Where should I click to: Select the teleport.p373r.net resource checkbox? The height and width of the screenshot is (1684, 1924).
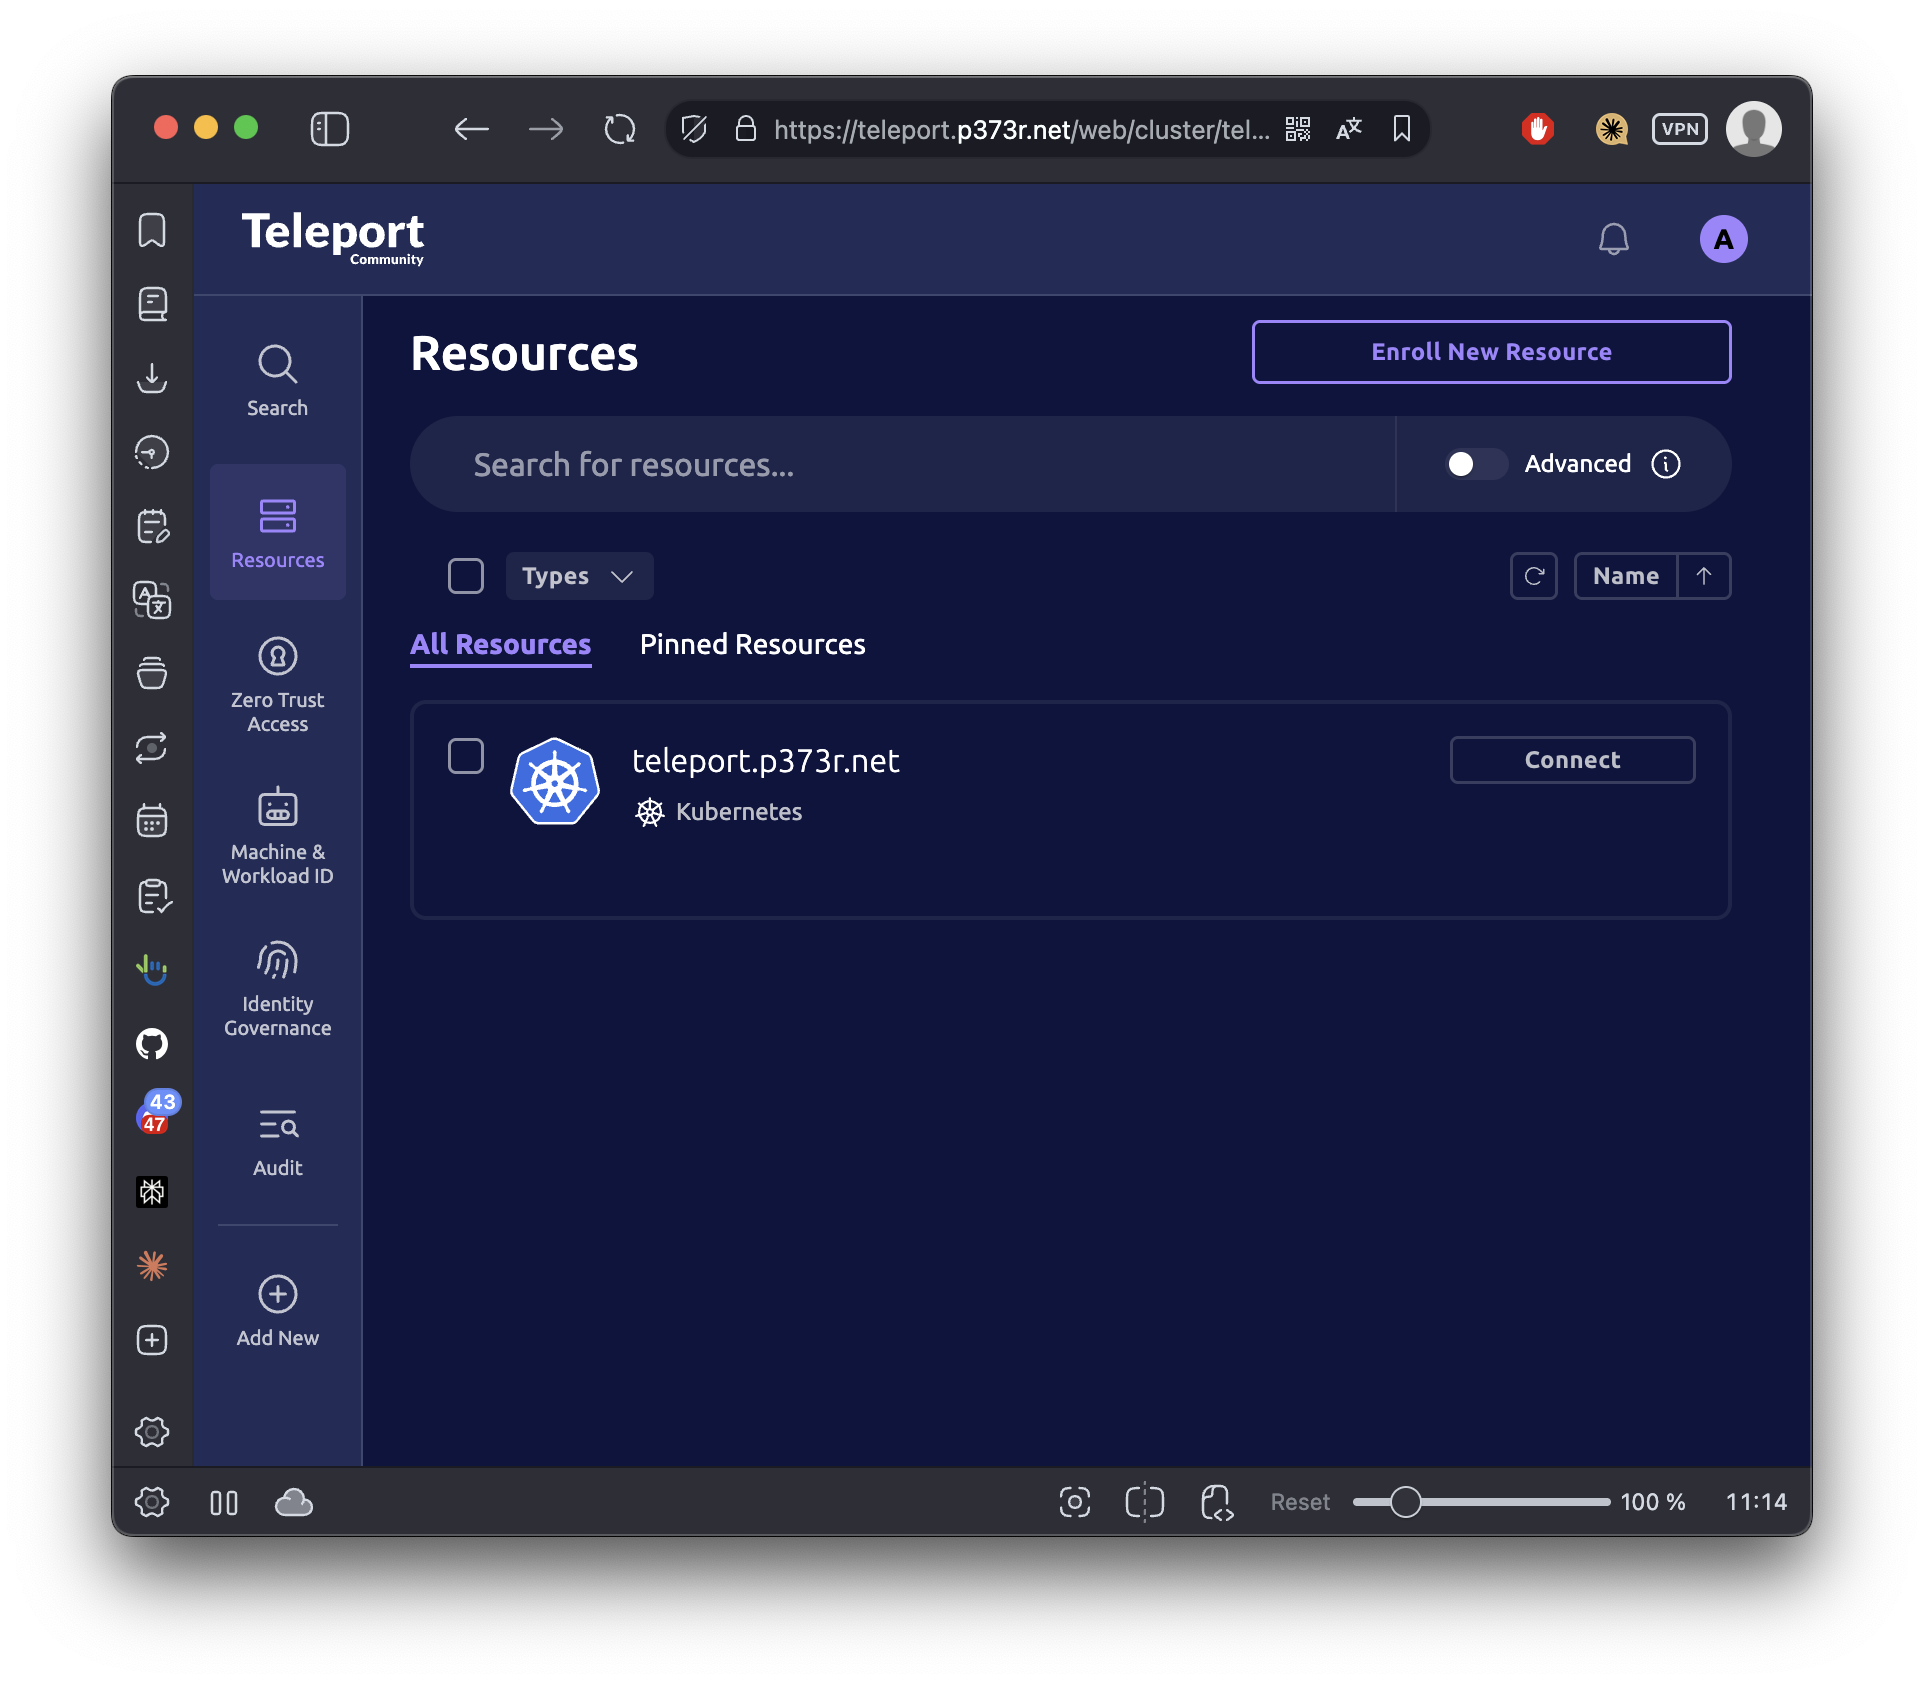pyautogui.click(x=466, y=756)
